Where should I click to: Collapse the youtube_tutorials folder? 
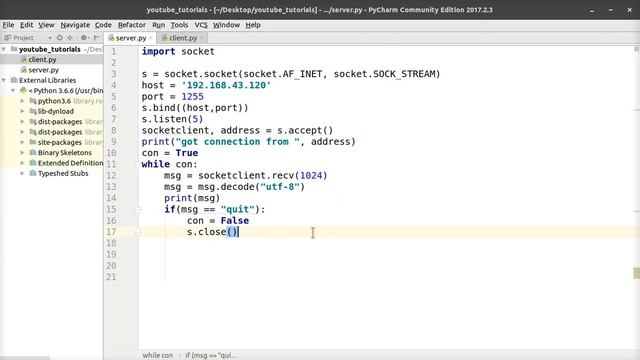point(4,49)
